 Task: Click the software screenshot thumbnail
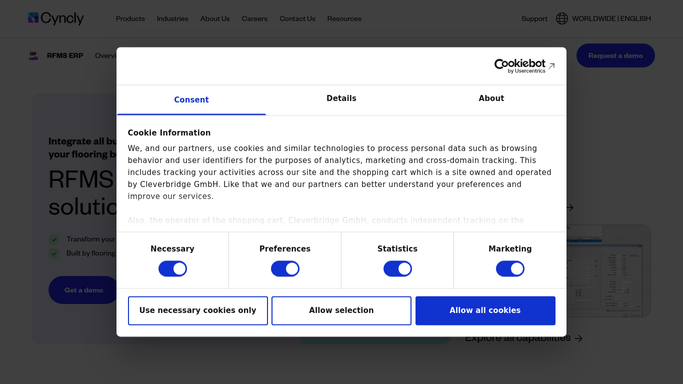[609, 271]
